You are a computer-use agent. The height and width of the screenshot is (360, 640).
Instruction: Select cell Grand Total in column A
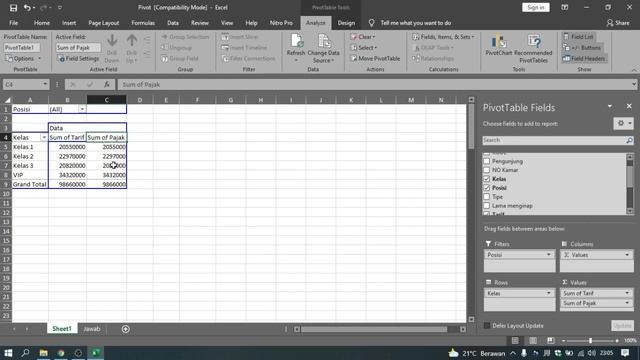30,184
